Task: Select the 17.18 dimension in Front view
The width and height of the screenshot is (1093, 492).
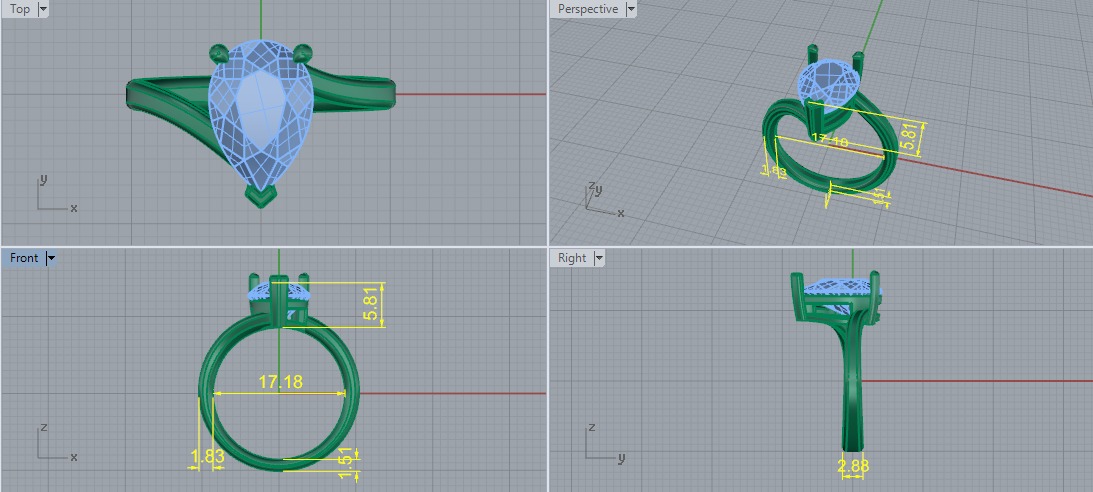Action: (x=280, y=382)
